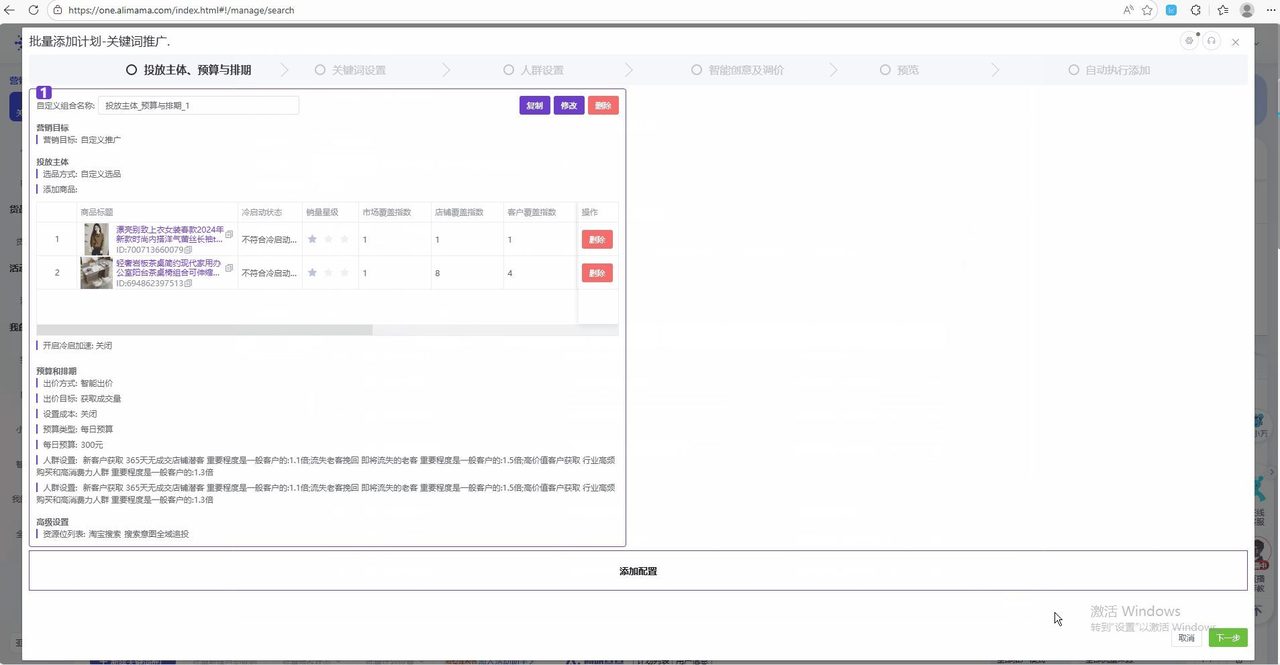1280x665 pixels.
Task: Click 选品方式: 自定义选品 text
Action: 82,174
